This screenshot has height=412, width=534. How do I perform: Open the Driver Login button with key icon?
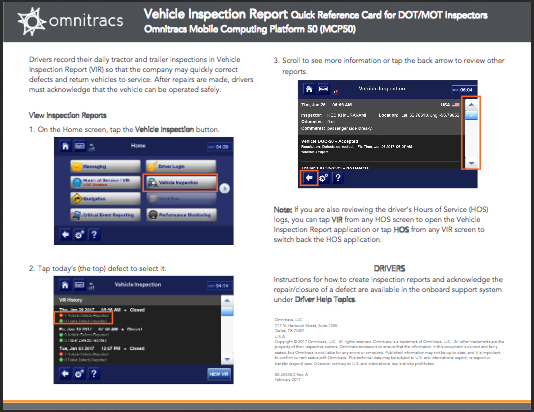(x=181, y=166)
